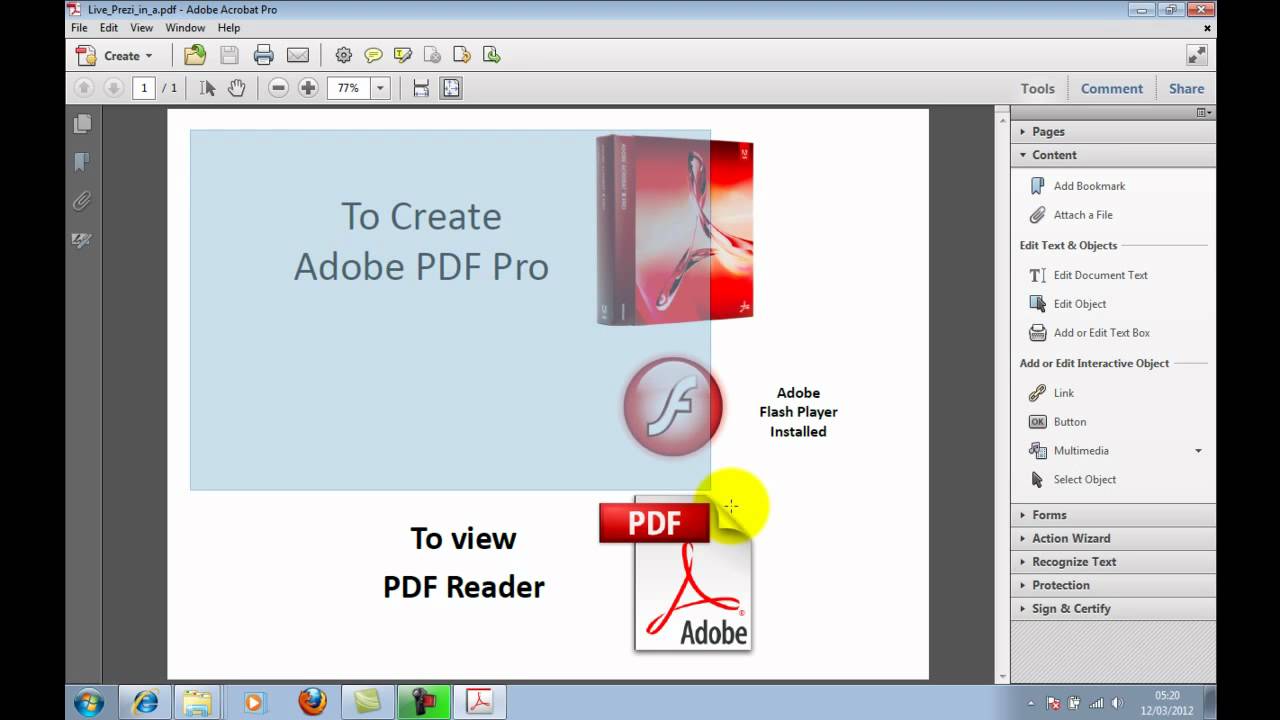Click the Multimedia tool
Screen dimensions: 1280x720
click(1069, 451)
